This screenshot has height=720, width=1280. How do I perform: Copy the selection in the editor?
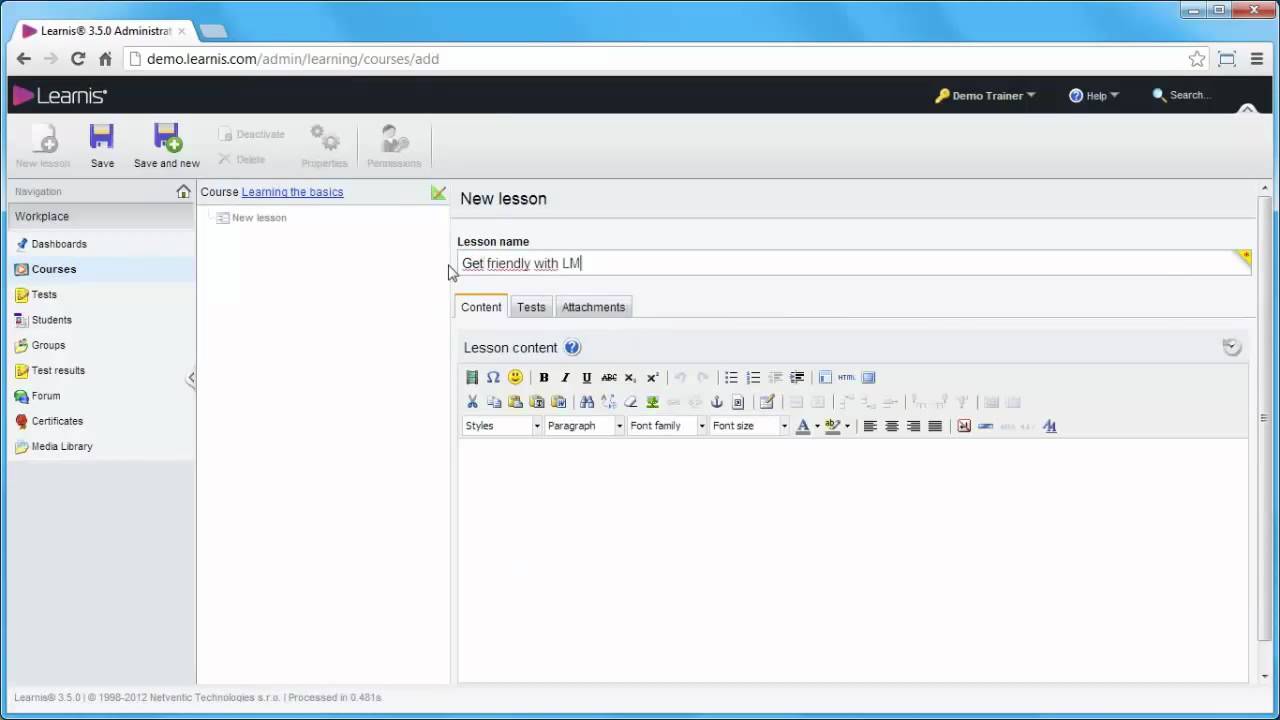(494, 402)
